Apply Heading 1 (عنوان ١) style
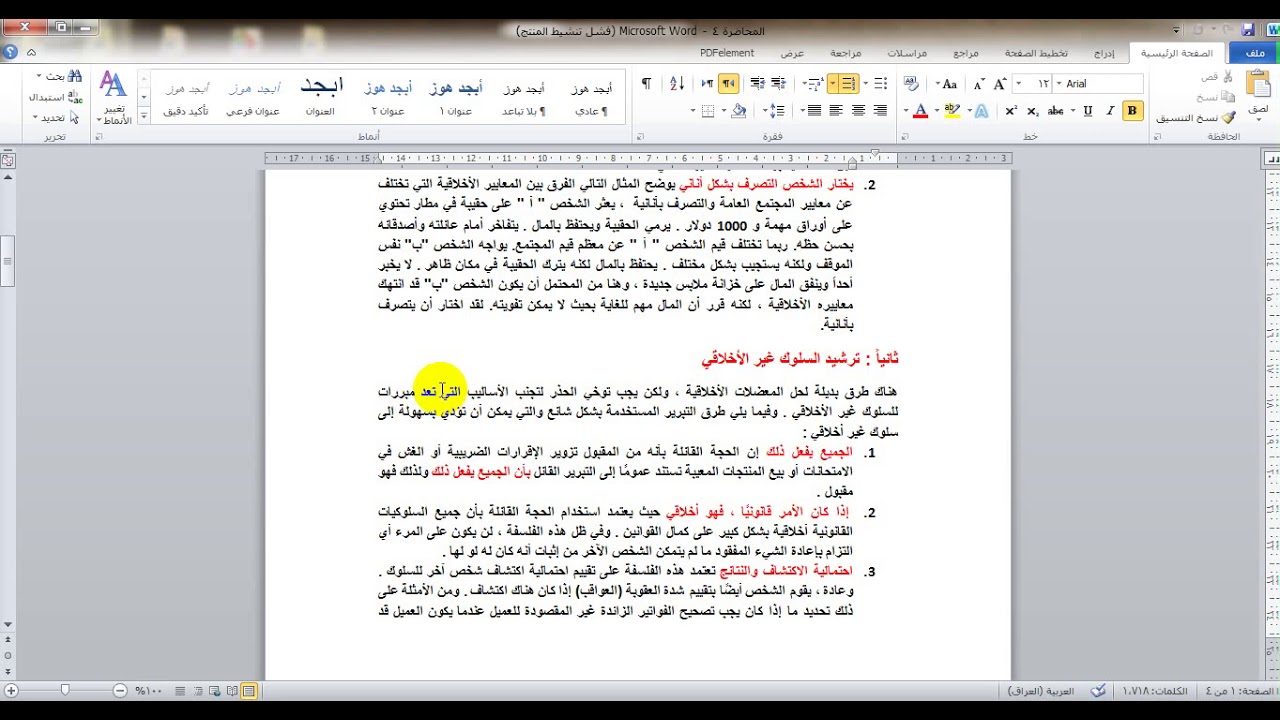Viewport: 1280px width, 720px height. [456, 98]
